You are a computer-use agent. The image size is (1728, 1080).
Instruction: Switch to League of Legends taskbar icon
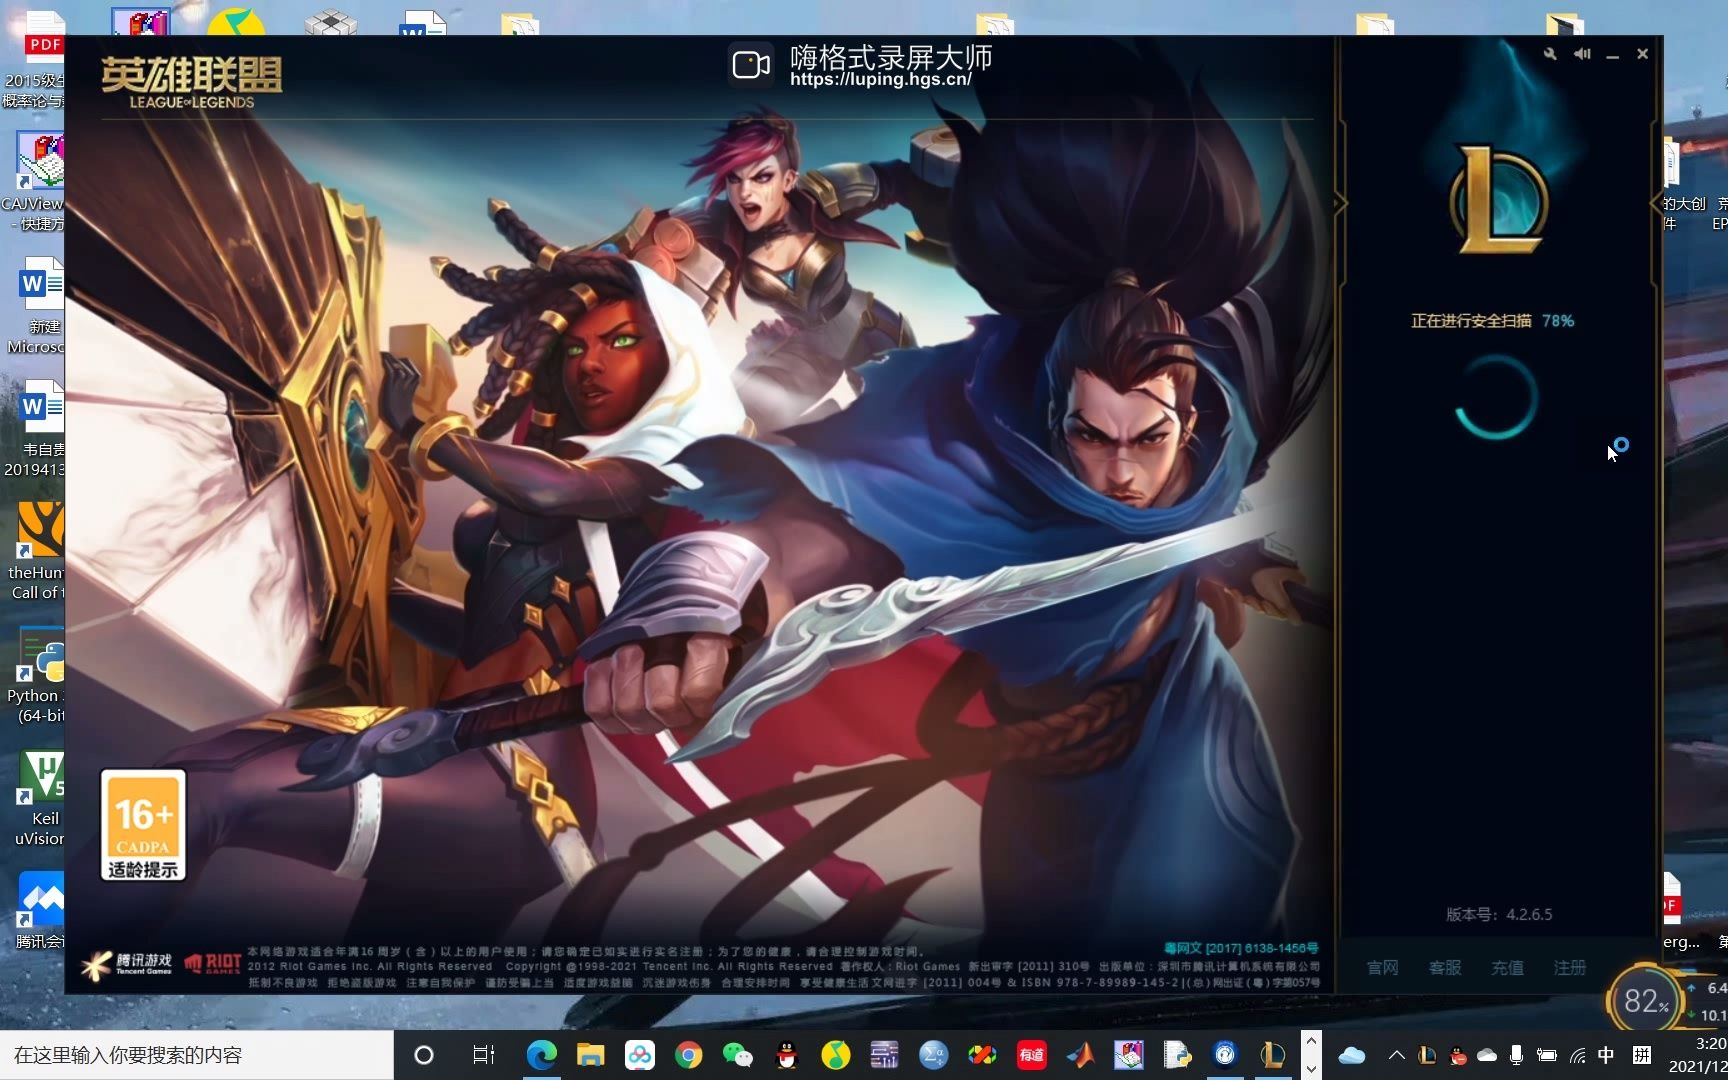(1272, 1055)
